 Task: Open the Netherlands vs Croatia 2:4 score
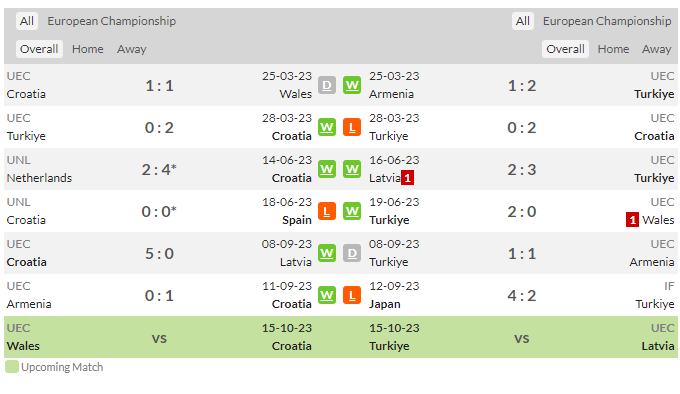(x=159, y=169)
